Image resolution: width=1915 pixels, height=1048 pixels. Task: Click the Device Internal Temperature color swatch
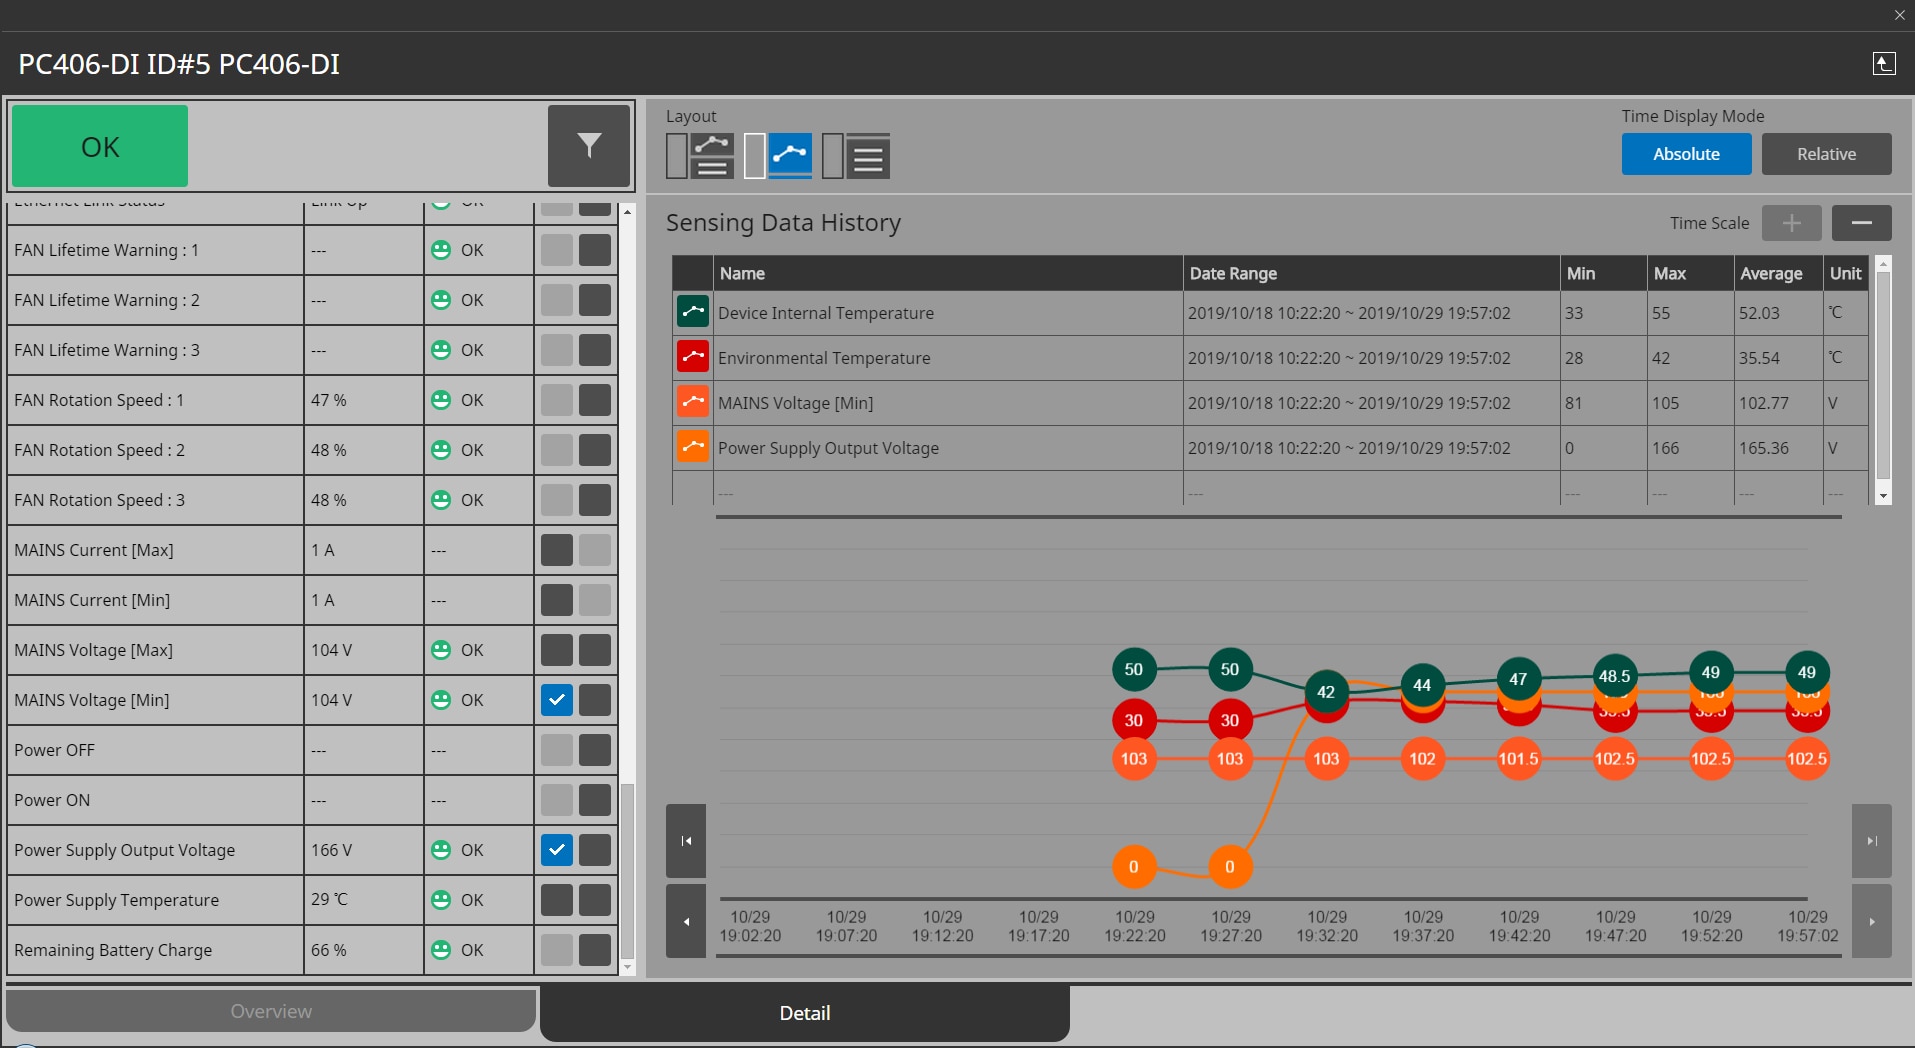[x=693, y=312]
